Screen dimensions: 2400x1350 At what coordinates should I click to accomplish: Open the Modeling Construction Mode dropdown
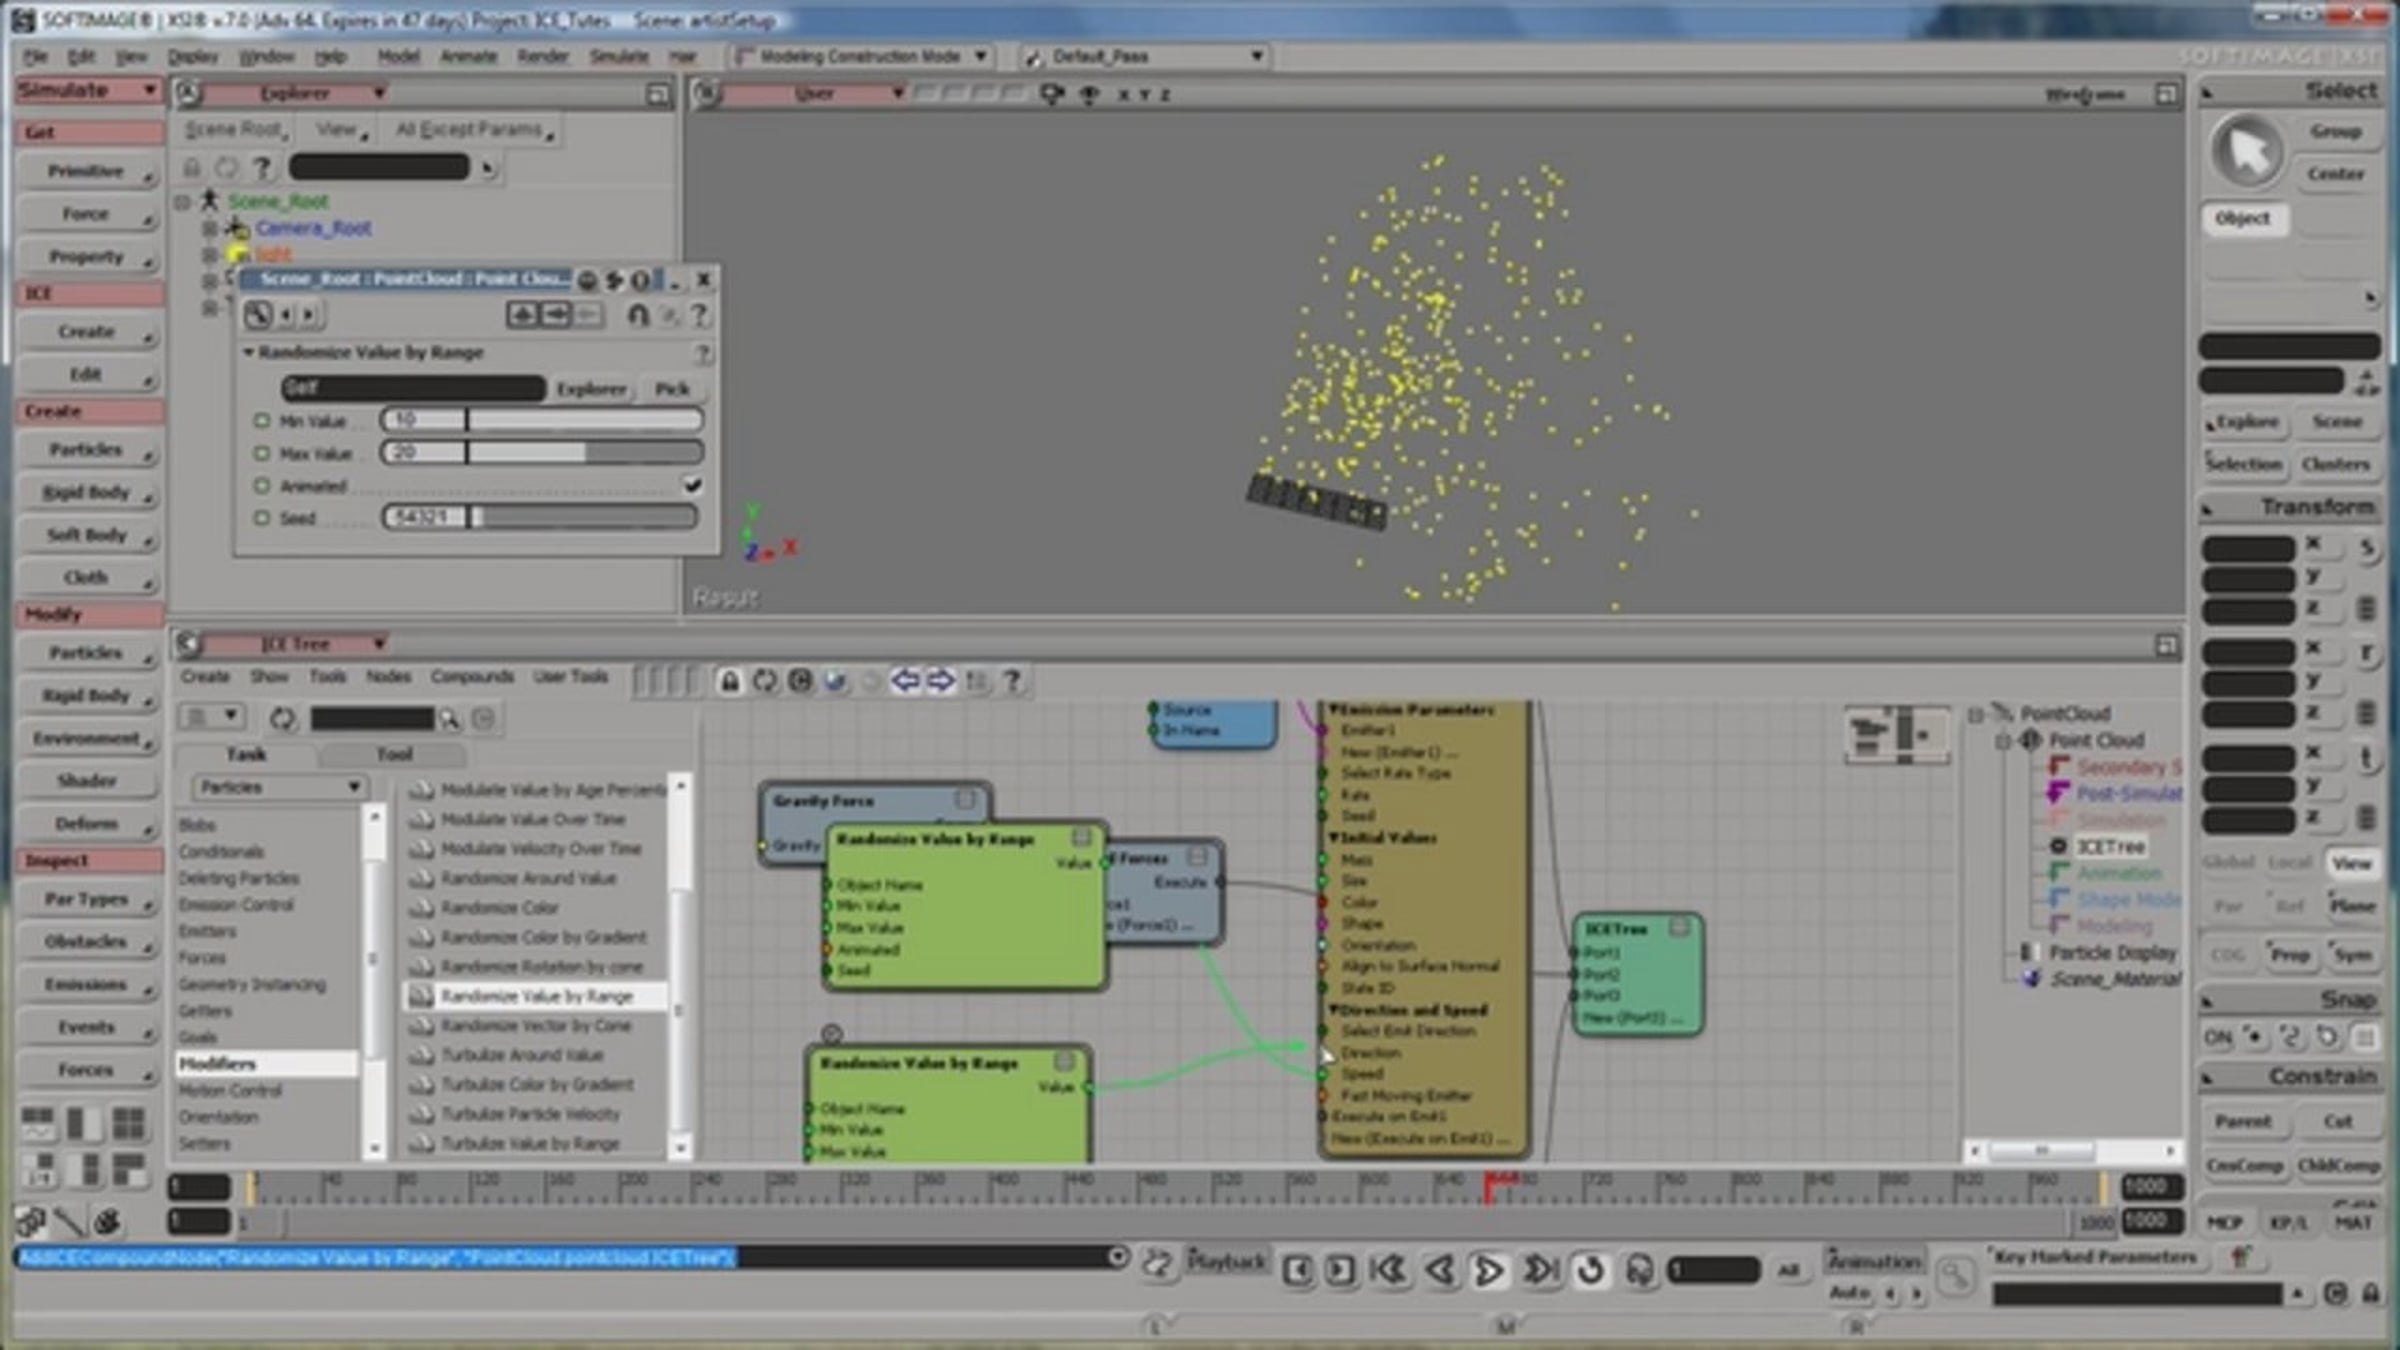pyautogui.click(x=861, y=57)
